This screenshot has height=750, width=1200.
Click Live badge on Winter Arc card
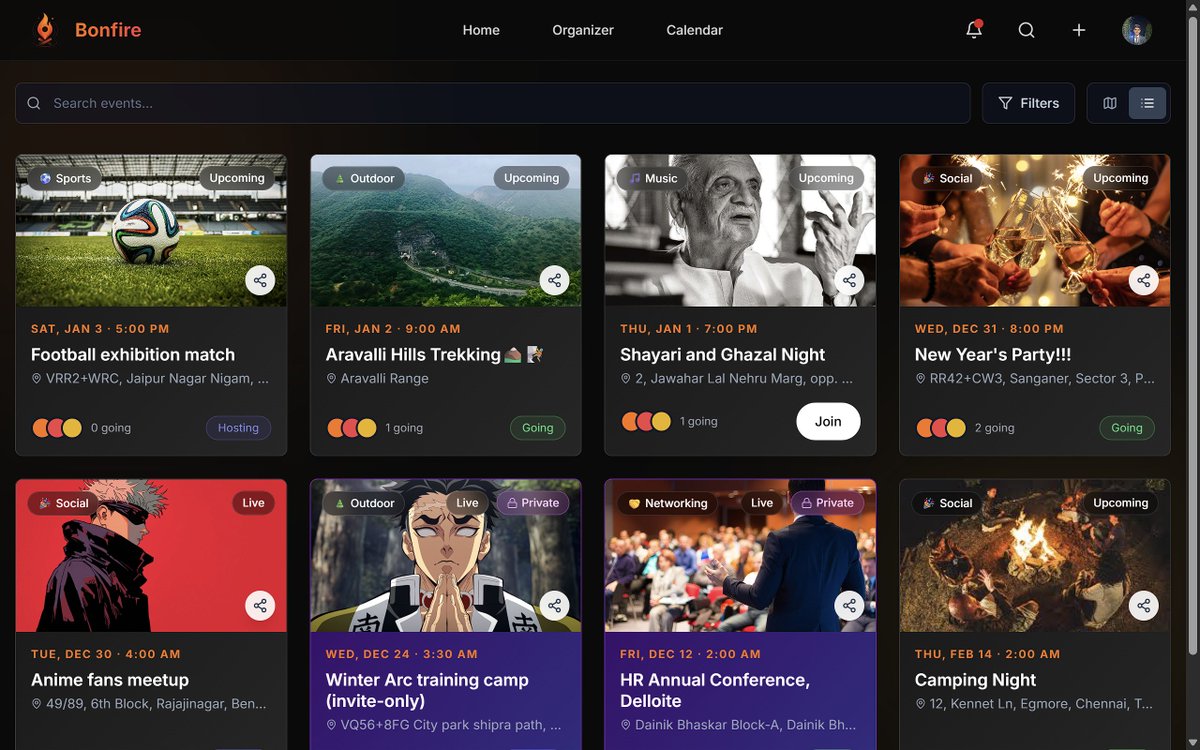[467, 503]
